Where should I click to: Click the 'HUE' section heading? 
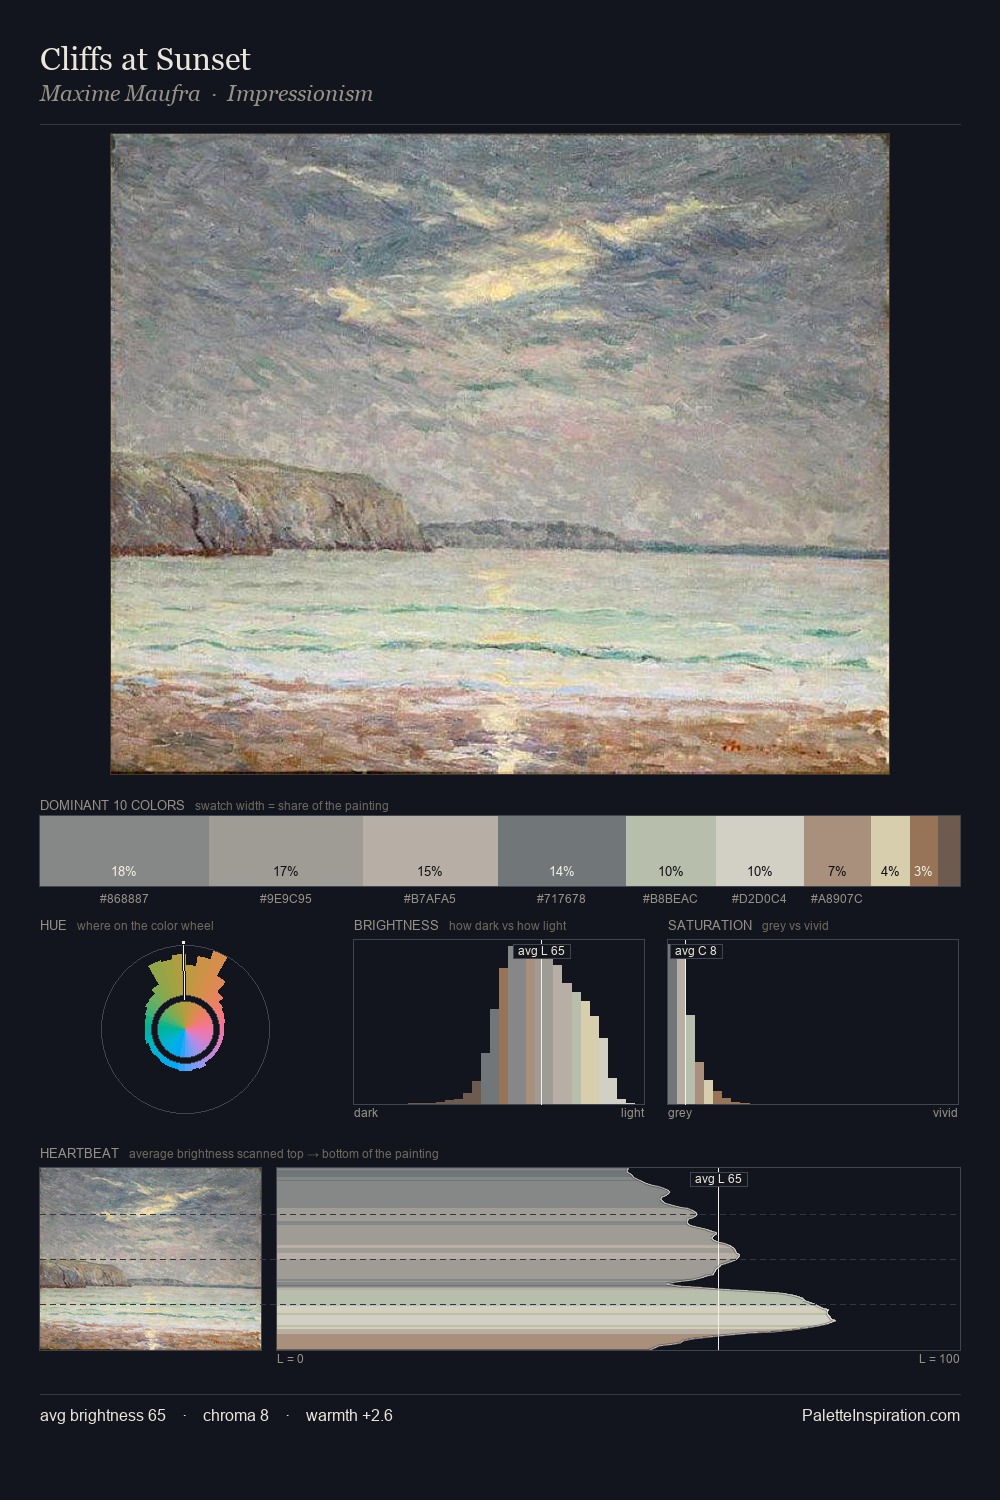tap(53, 925)
